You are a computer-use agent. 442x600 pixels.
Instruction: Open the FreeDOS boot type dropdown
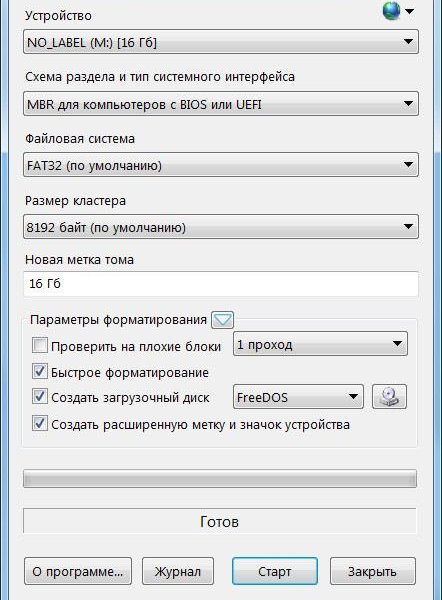click(298, 397)
